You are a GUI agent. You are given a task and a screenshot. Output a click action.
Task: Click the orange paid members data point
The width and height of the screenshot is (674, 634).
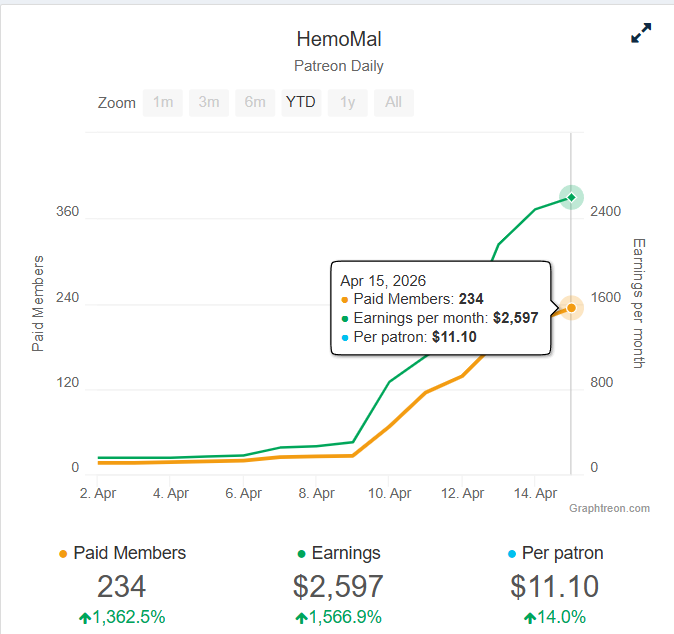[571, 308]
